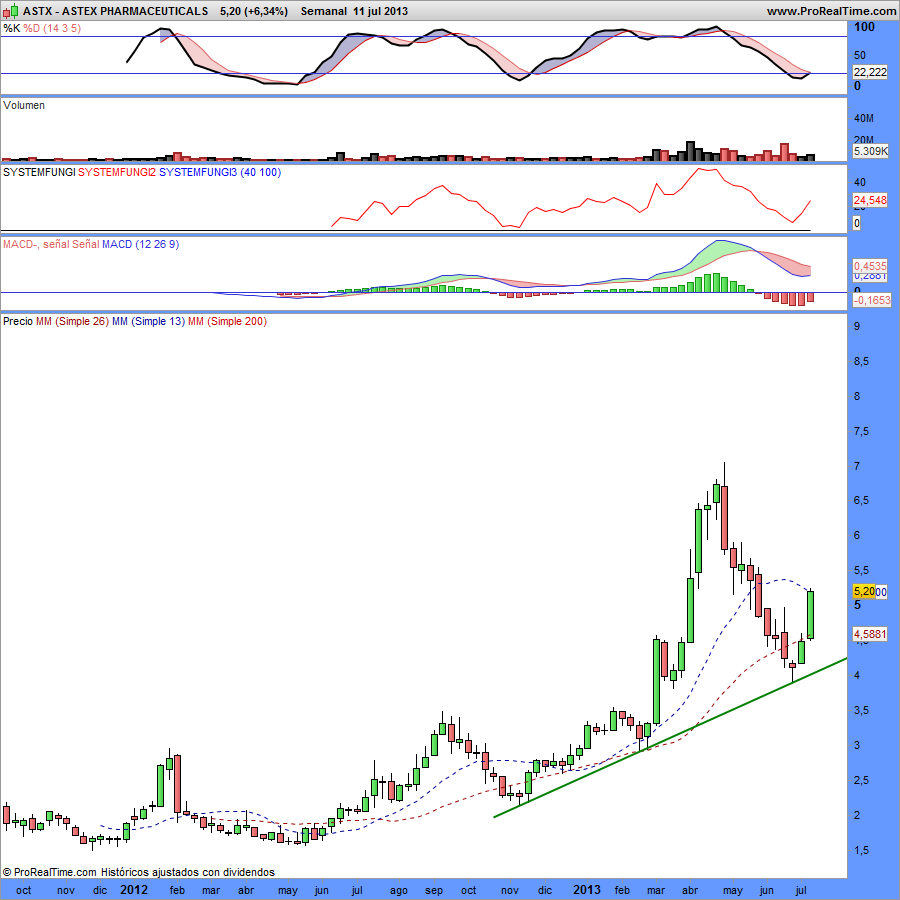
Task: Click the 24,548 indicator value tag
Action: (870, 200)
